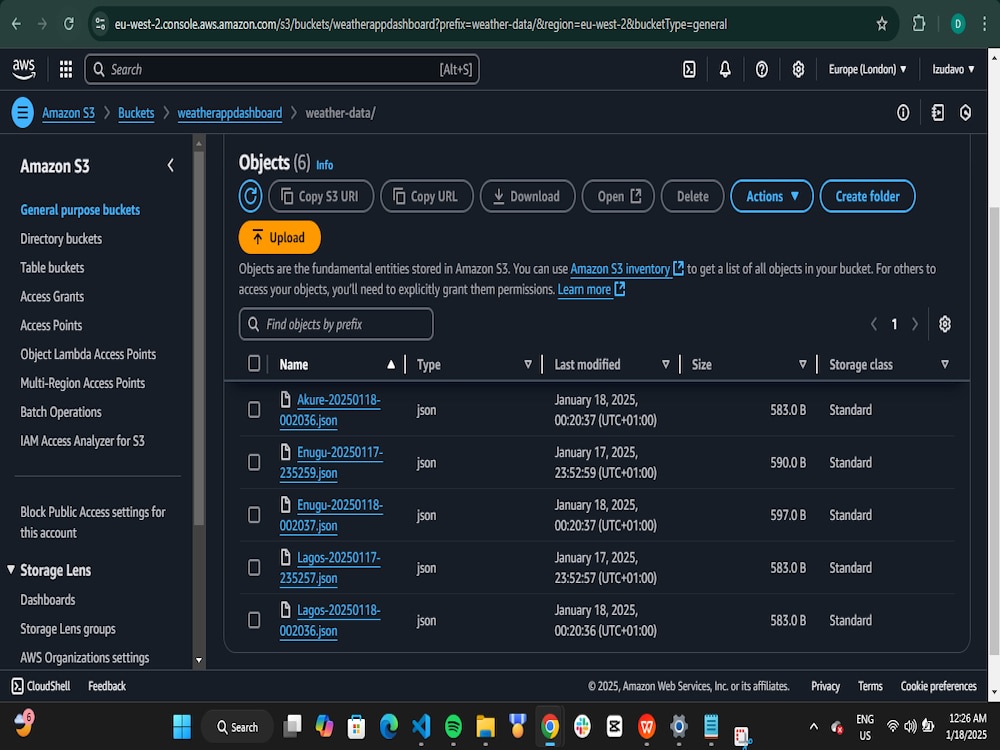Screen dimensions: 1000x750
Task: Refresh the objects list
Action: click(250, 196)
